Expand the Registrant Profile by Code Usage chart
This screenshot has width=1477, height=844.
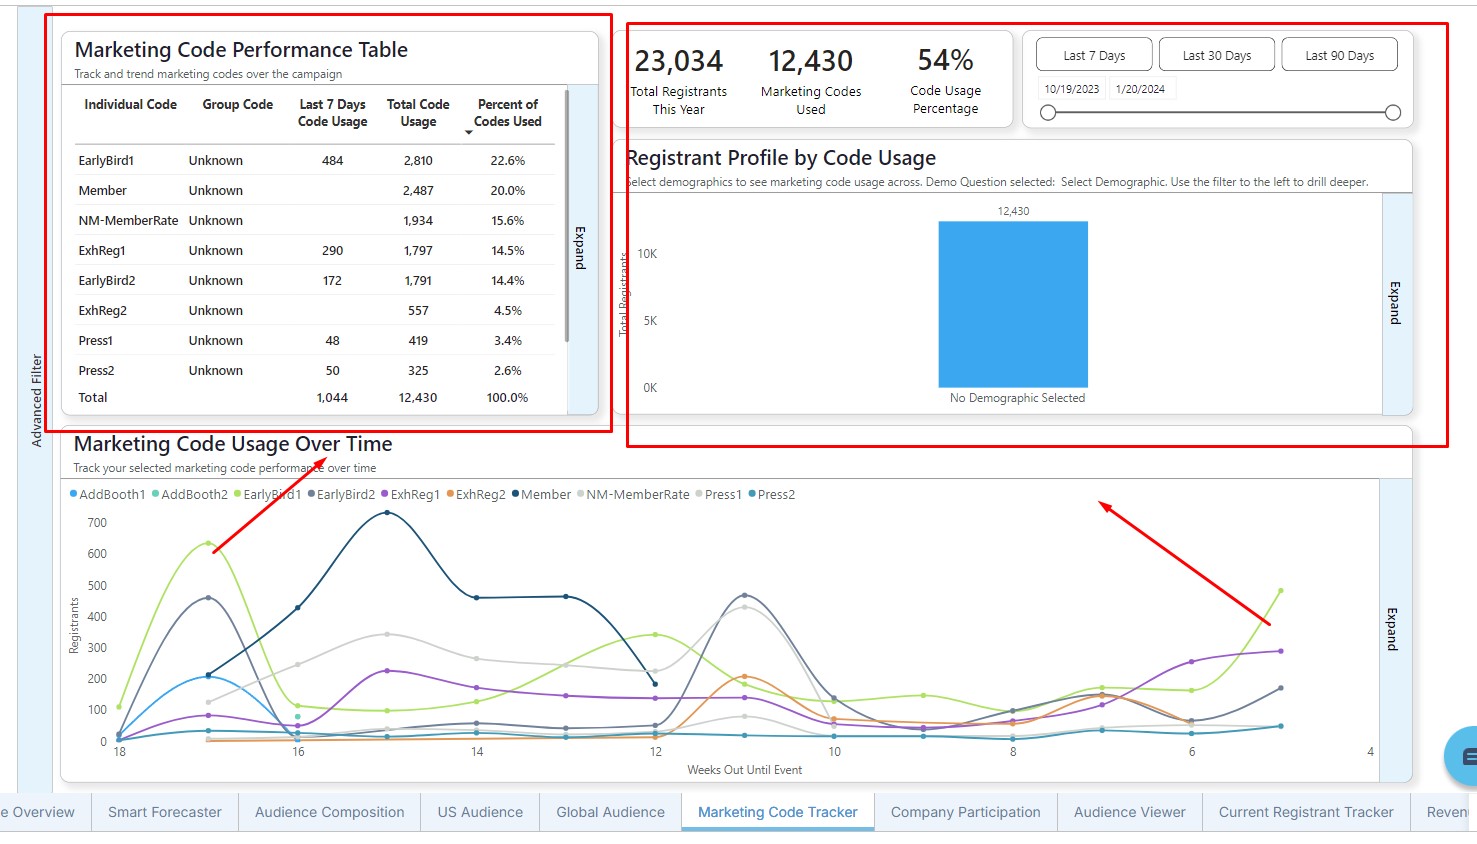point(1396,303)
